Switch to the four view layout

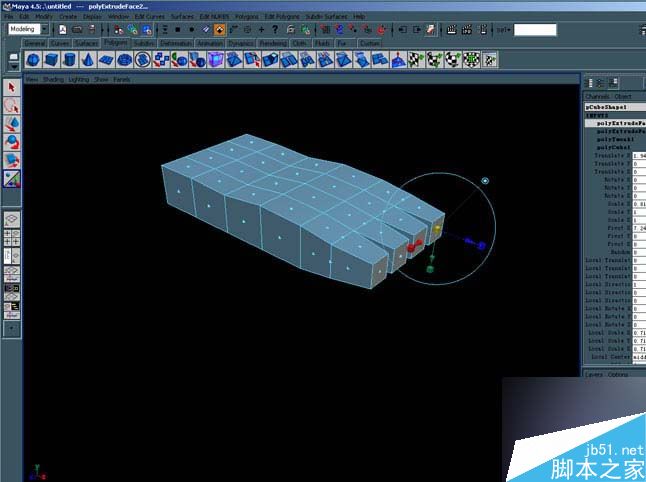12,238
